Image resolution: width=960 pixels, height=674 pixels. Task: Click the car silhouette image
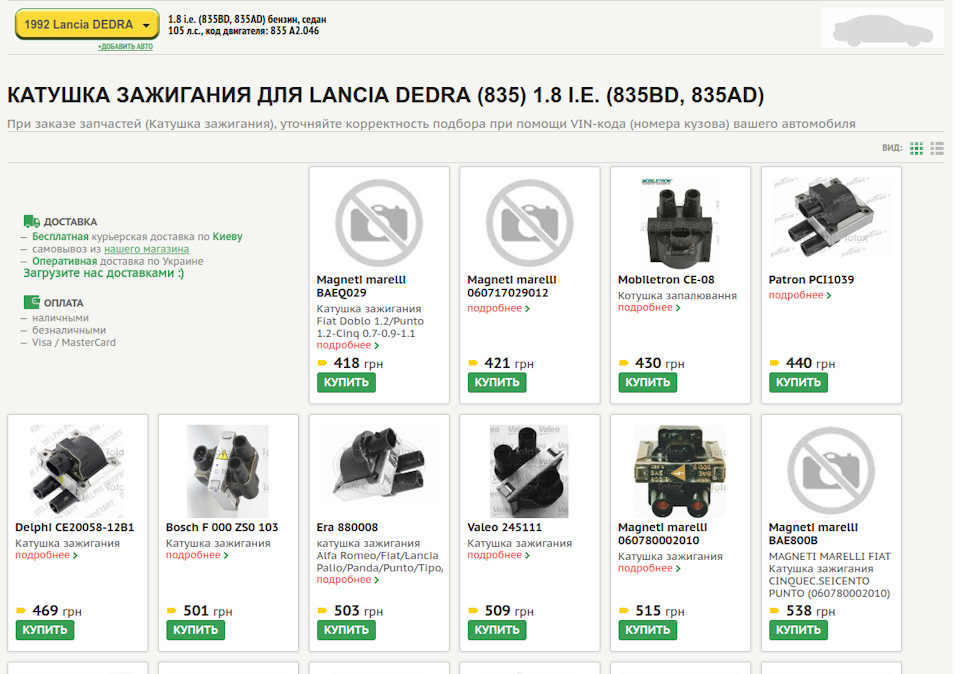pos(882,28)
